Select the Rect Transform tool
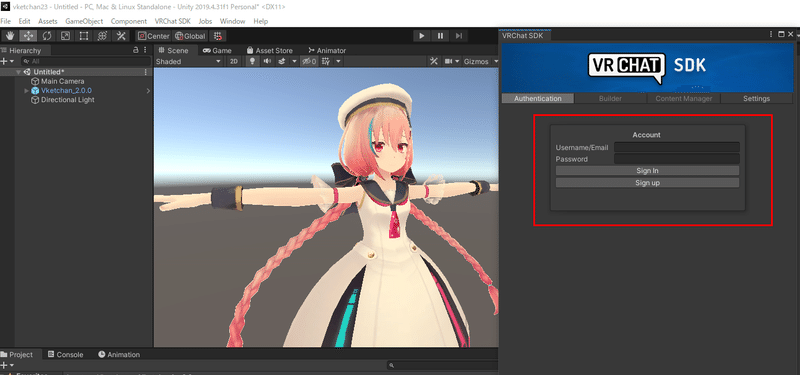This screenshot has width=800, height=375. tap(84, 36)
